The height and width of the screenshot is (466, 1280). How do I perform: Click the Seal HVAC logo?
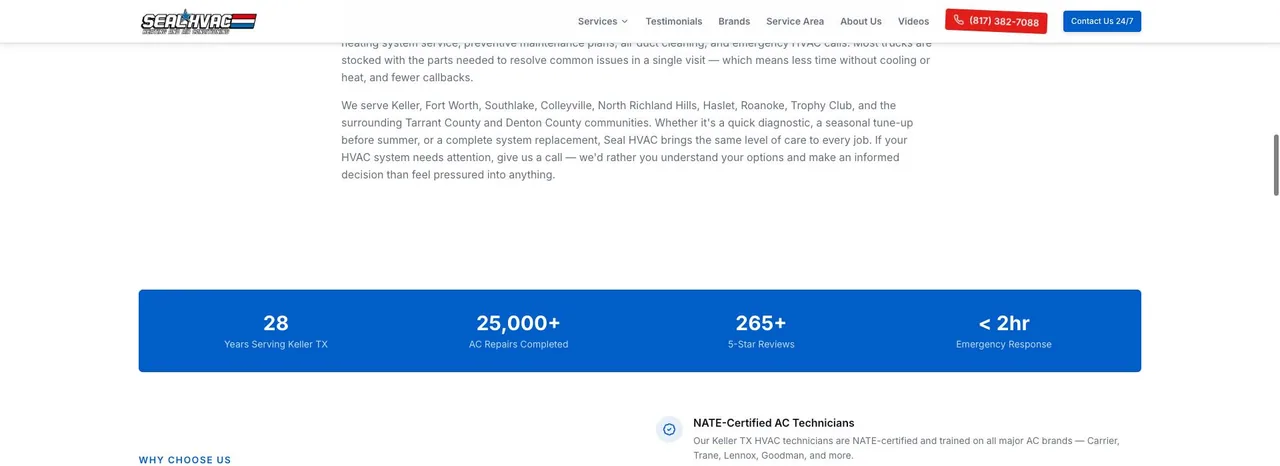[198, 21]
